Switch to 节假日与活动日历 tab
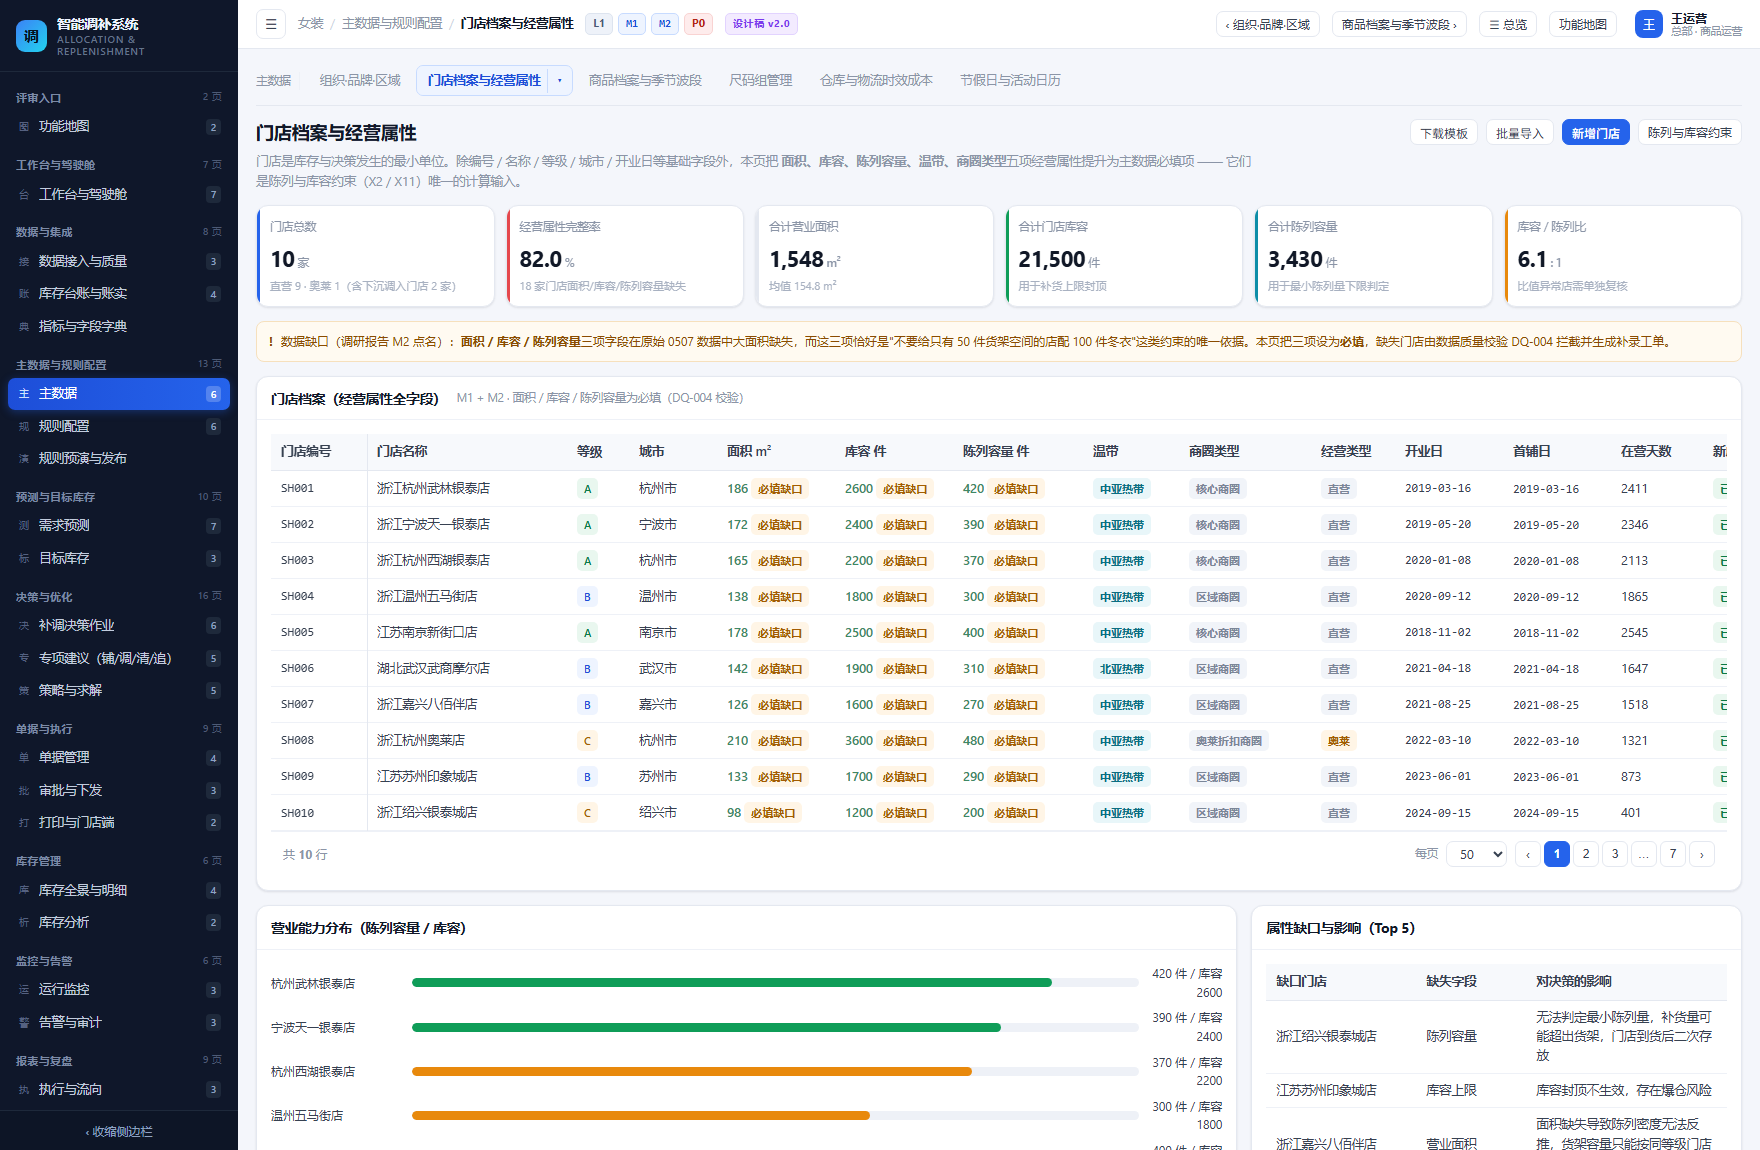This screenshot has height=1150, width=1760. click(x=1010, y=81)
